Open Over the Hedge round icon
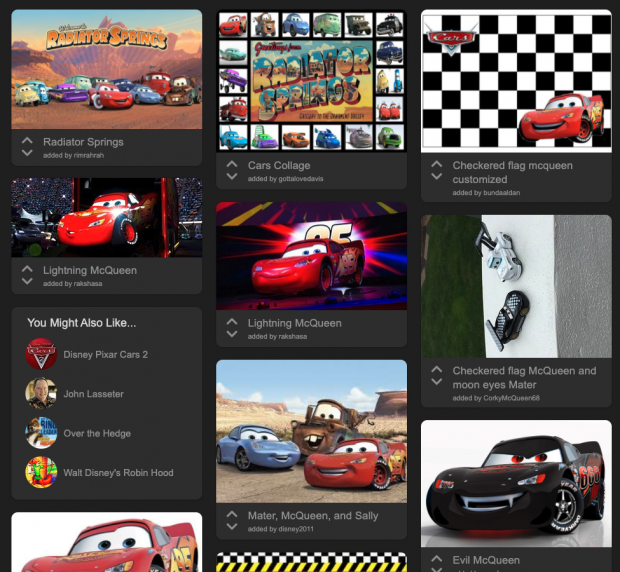620x572 pixels. (41, 433)
